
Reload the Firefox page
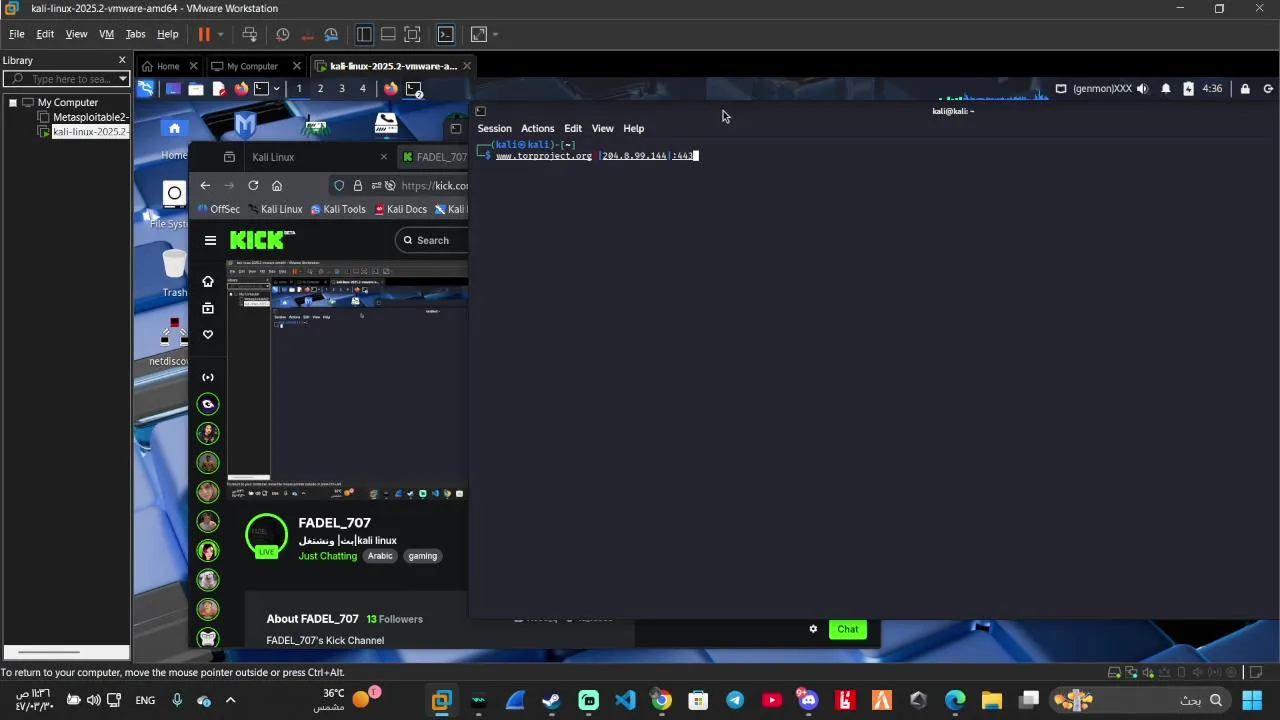[x=253, y=185]
